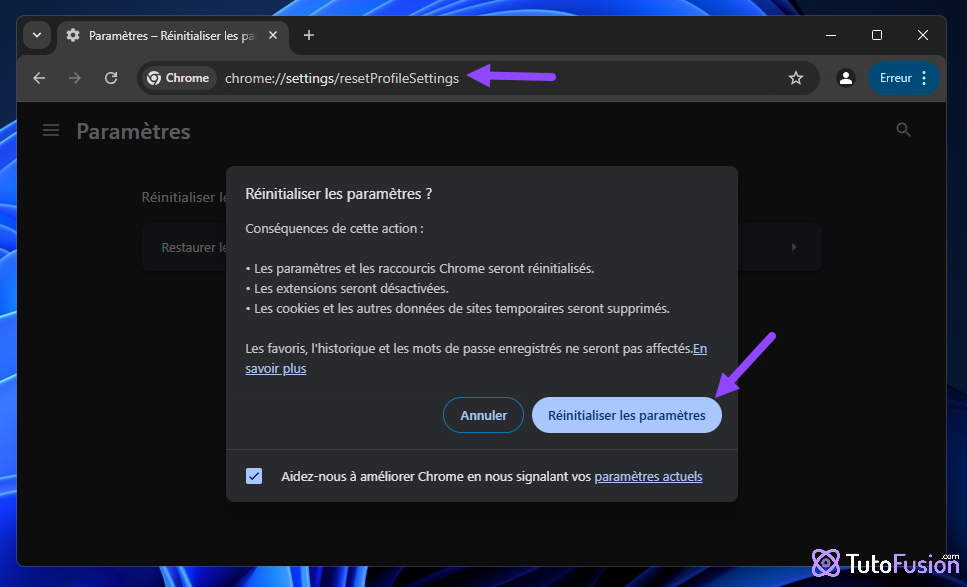Image resolution: width=967 pixels, height=587 pixels.
Task: Click the Chrome site info chip
Action: [179, 78]
